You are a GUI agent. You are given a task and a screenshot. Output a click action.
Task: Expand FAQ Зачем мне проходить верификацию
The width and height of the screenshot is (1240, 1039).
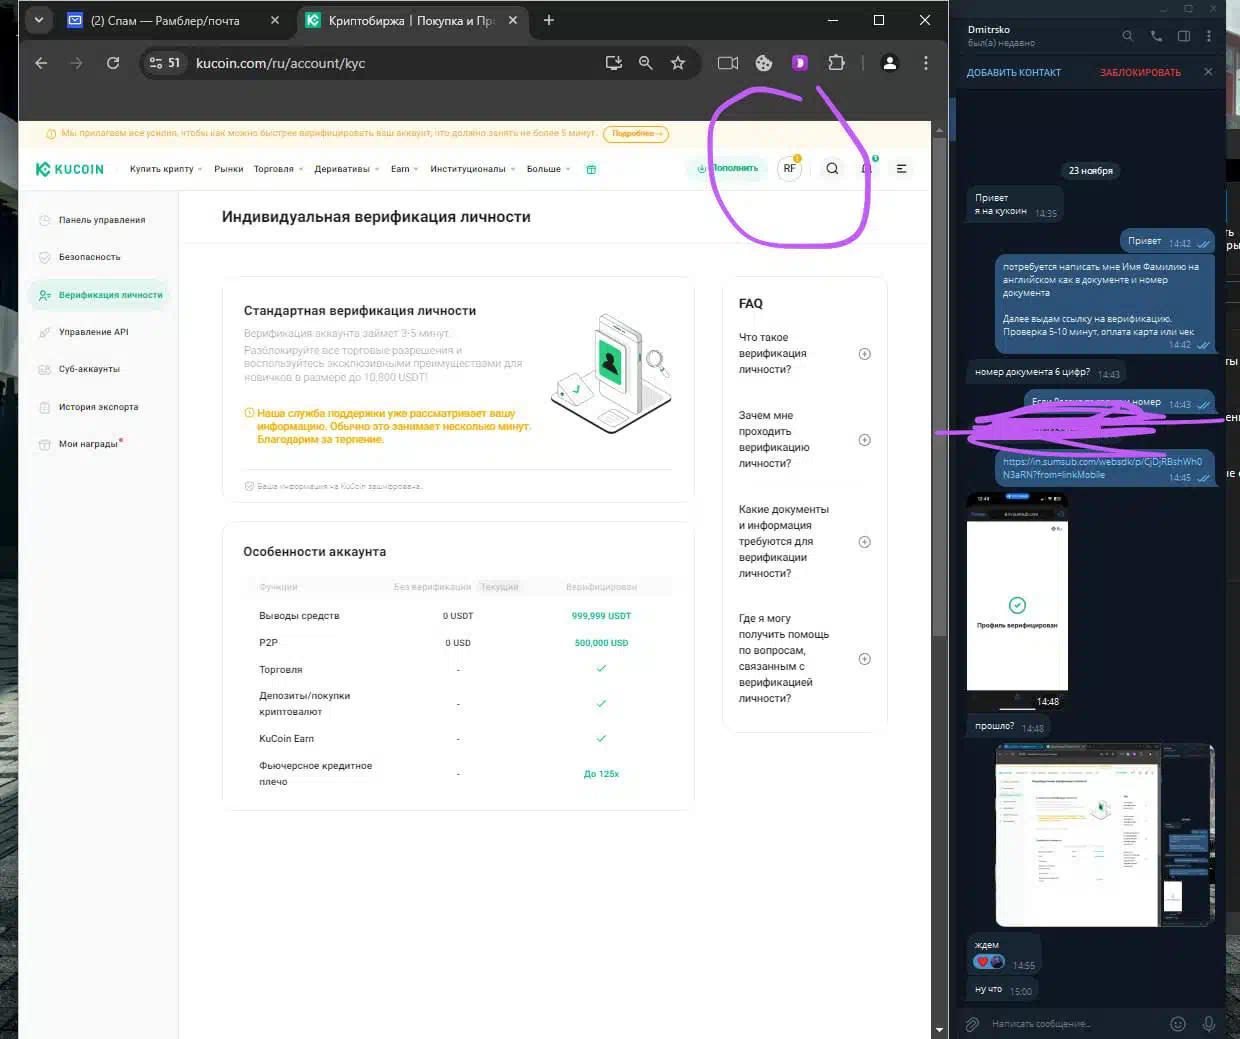(864, 440)
